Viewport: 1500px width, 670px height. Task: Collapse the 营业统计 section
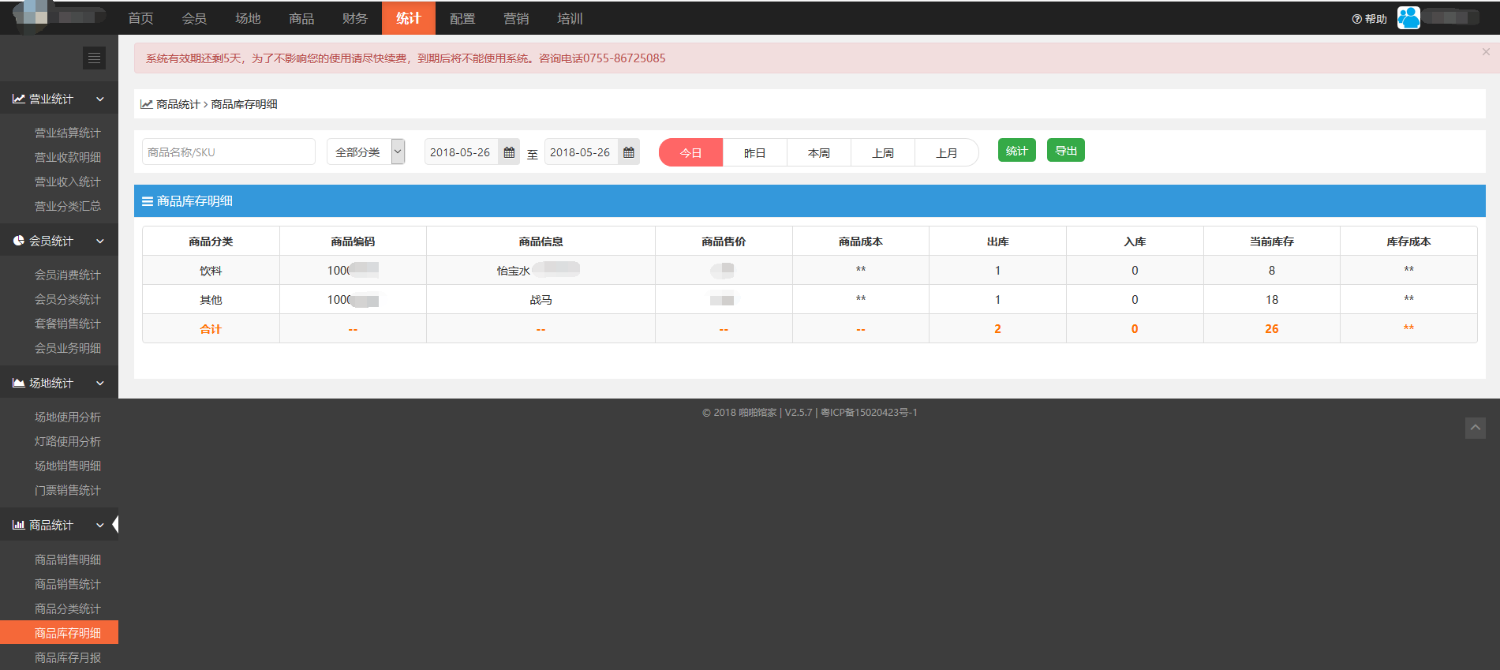coord(99,99)
